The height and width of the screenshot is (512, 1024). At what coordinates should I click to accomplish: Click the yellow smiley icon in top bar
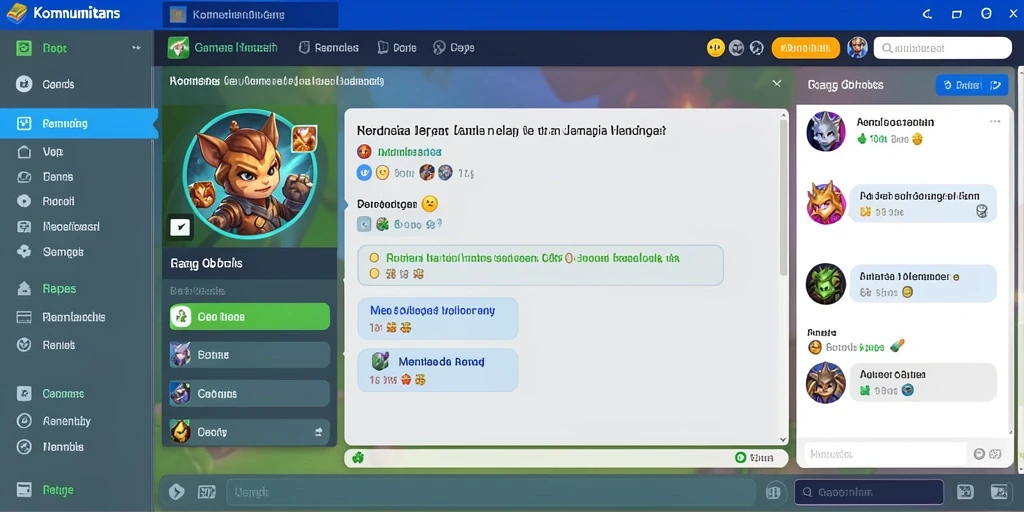pos(716,48)
